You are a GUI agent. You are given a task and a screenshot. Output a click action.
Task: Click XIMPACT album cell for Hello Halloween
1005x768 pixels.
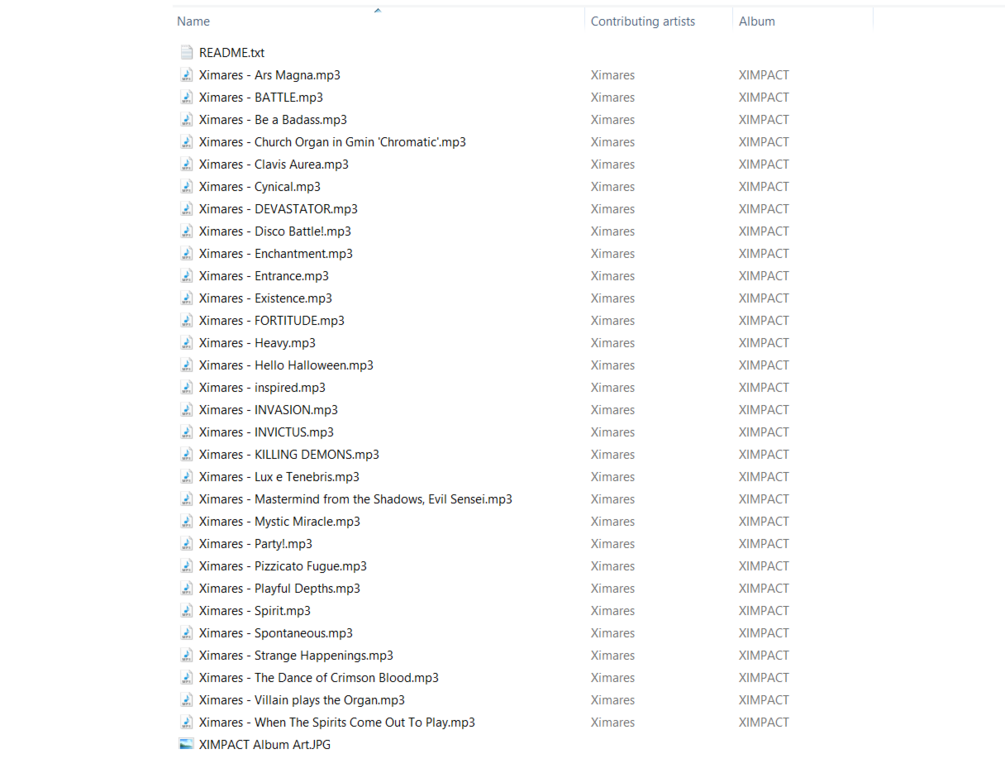click(x=764, y=365)
